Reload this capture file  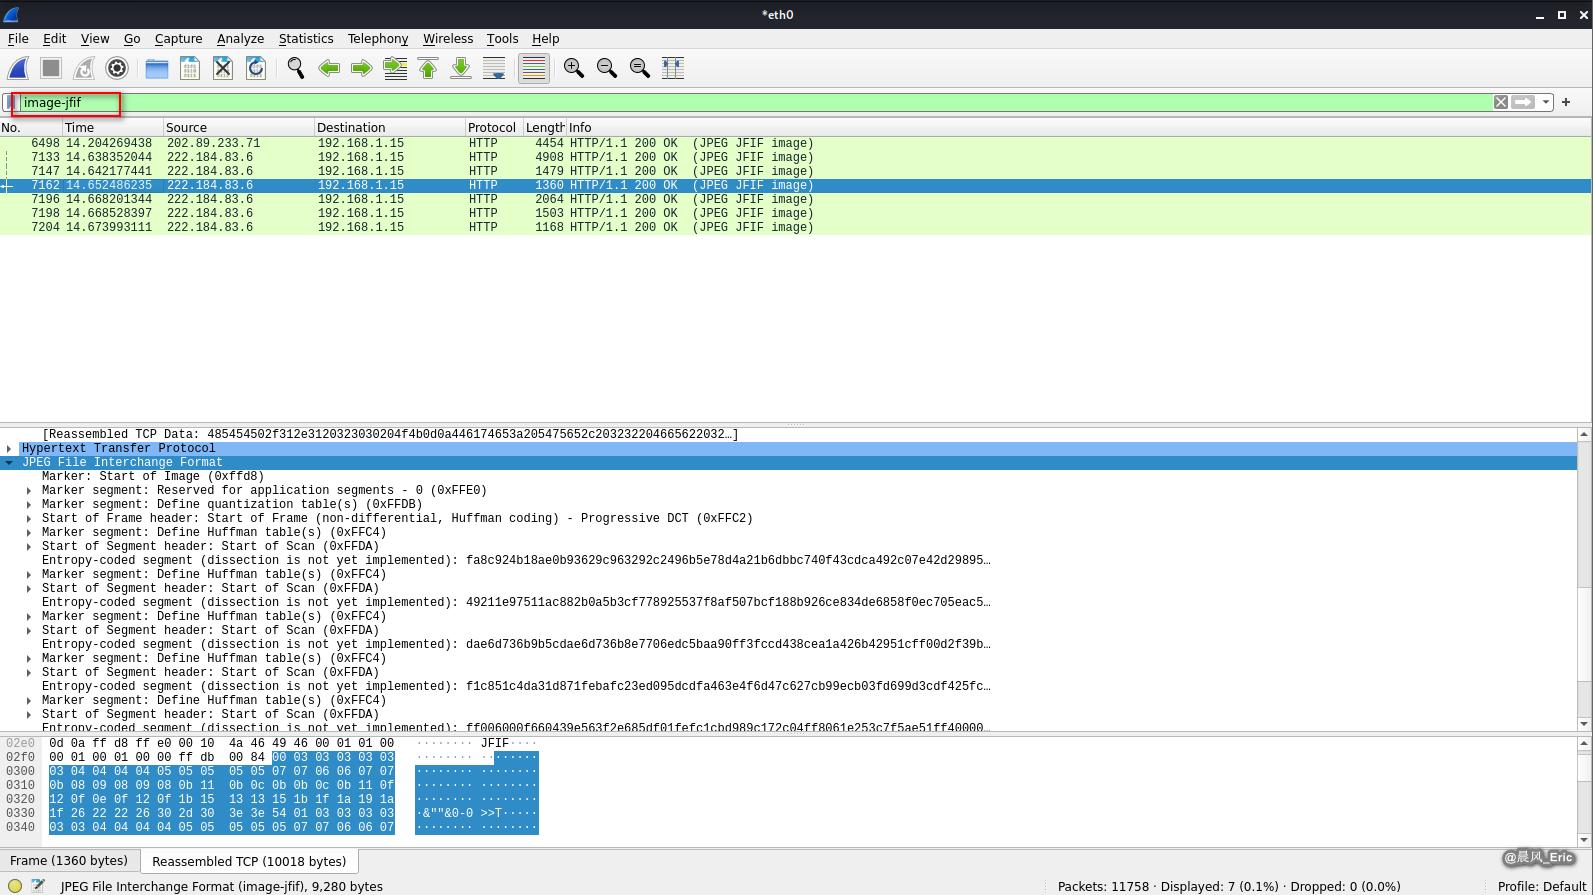pyautogui.click(x=256, y=68)
